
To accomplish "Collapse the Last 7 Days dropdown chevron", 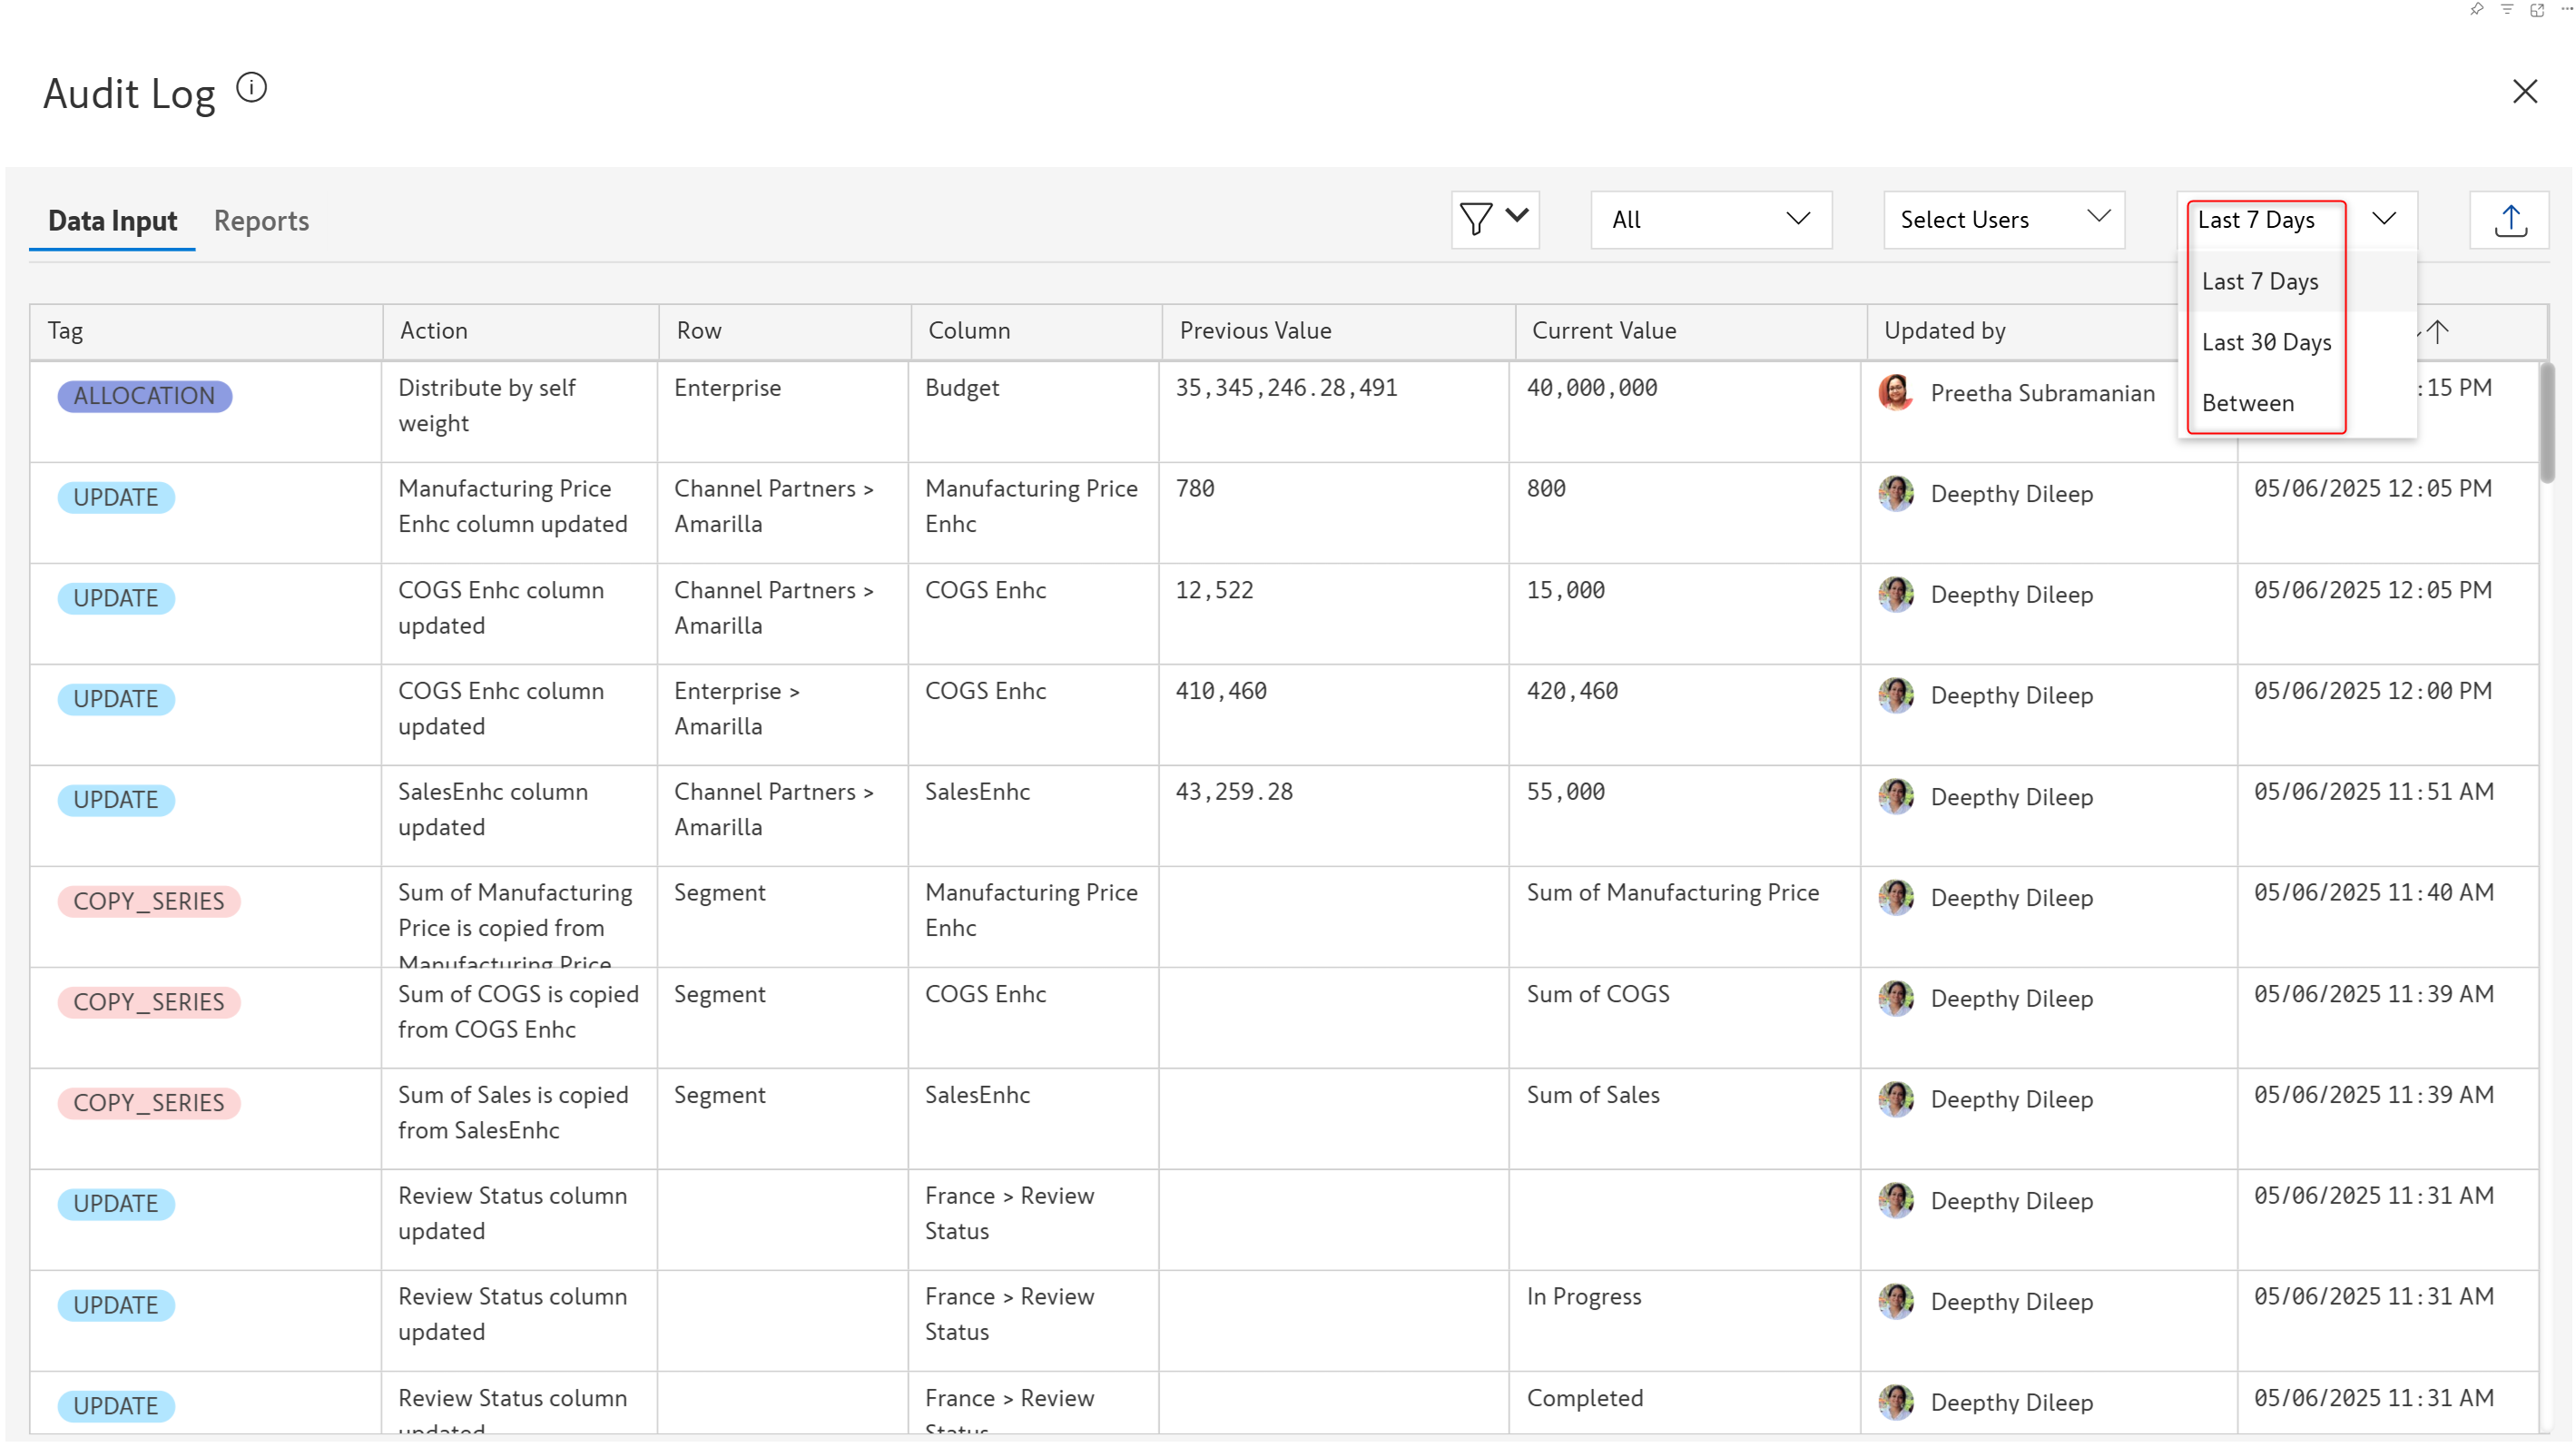I will pyautogui.click(x=2384, y=219).
